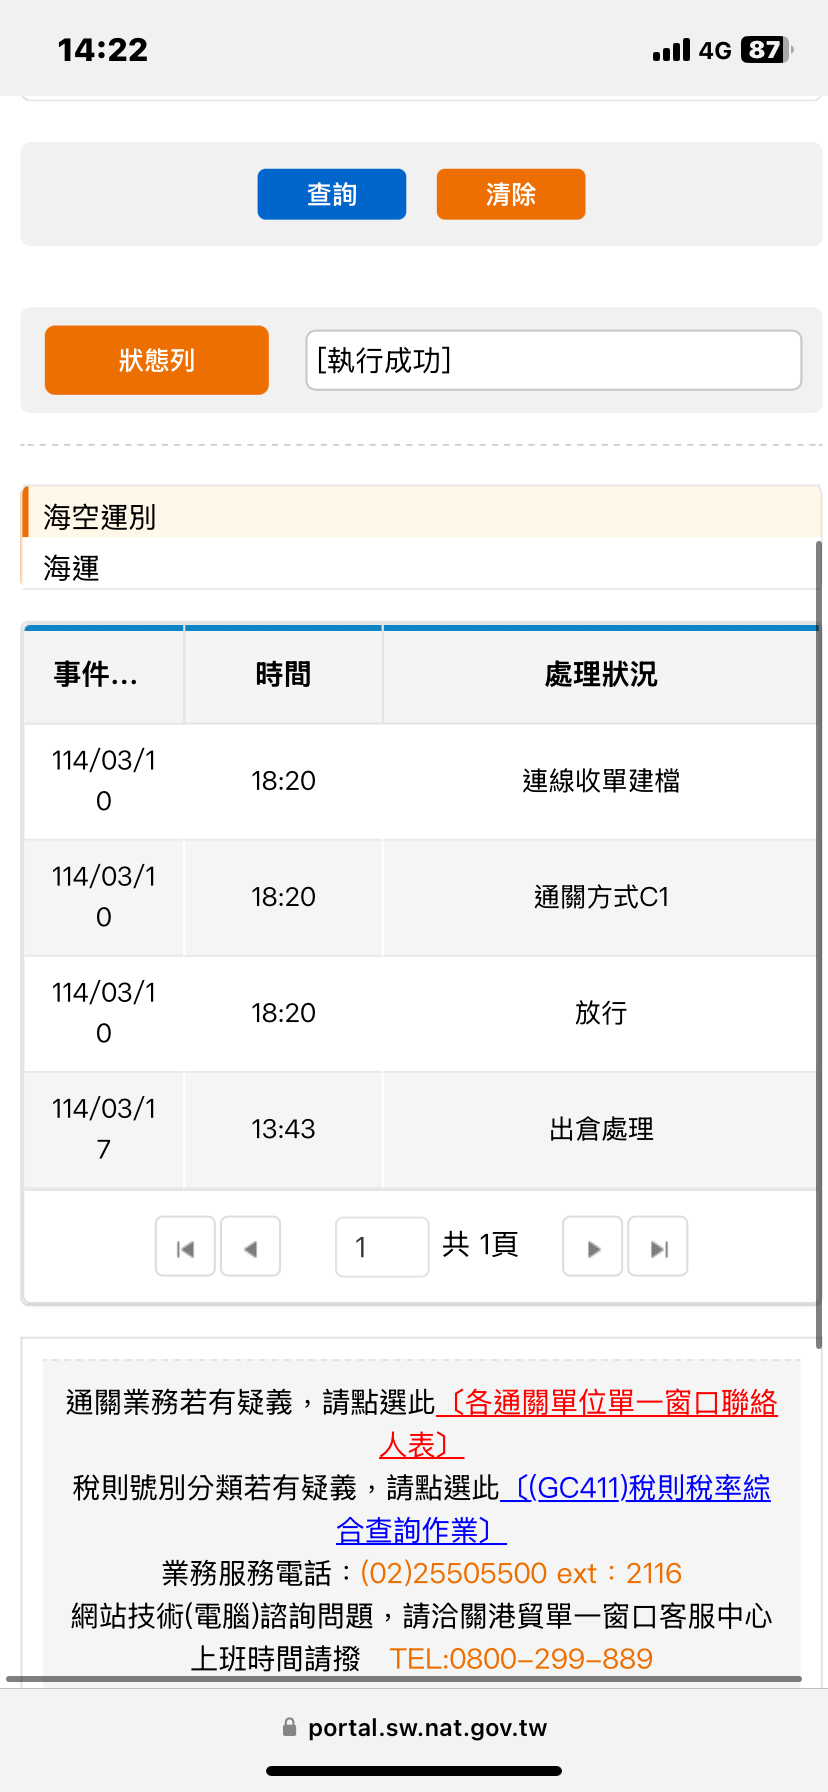Tap the padlock icon beside the URL
The image size is (828, 1792).
290,1727
